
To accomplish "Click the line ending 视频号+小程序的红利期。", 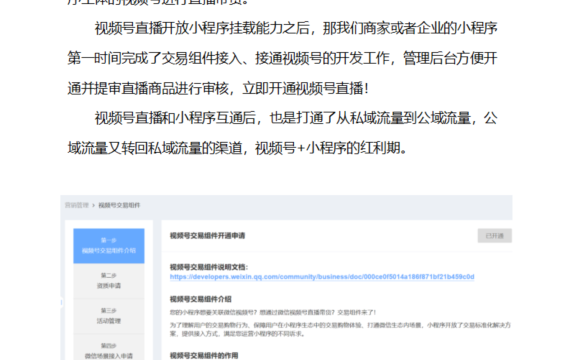I will [x=237, y=148].
